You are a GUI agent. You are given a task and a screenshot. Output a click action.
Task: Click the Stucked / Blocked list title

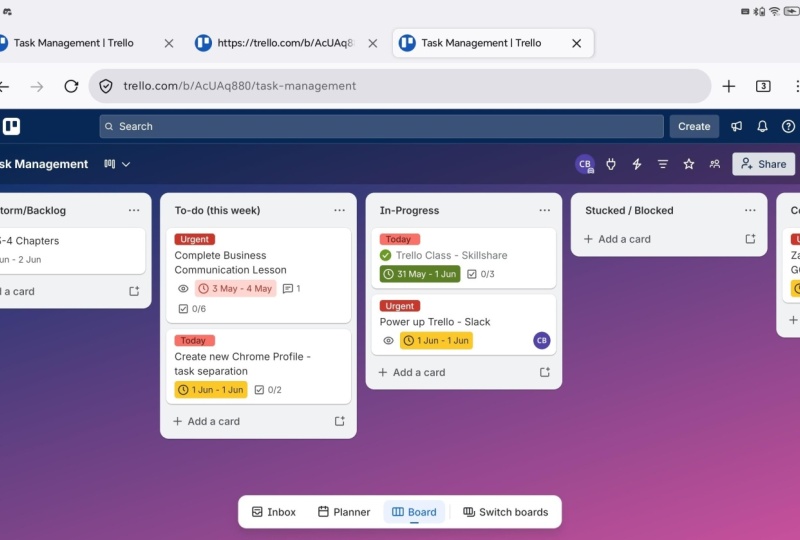pos(629,210)
